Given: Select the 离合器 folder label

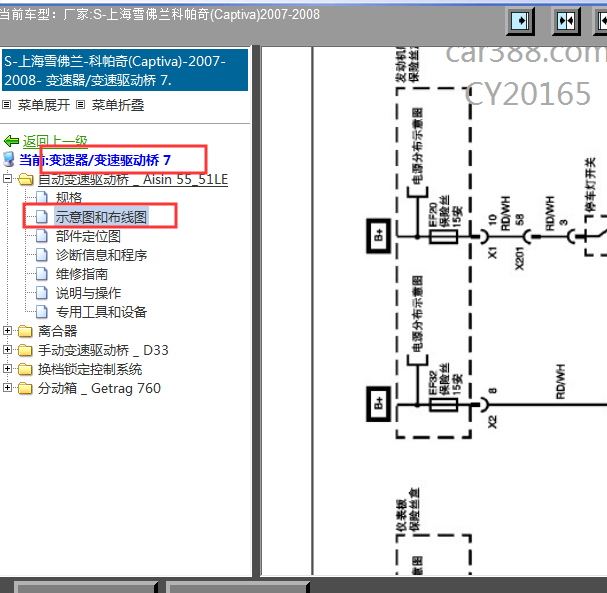Looking at the screenshot, I should (x=58, y=331).
